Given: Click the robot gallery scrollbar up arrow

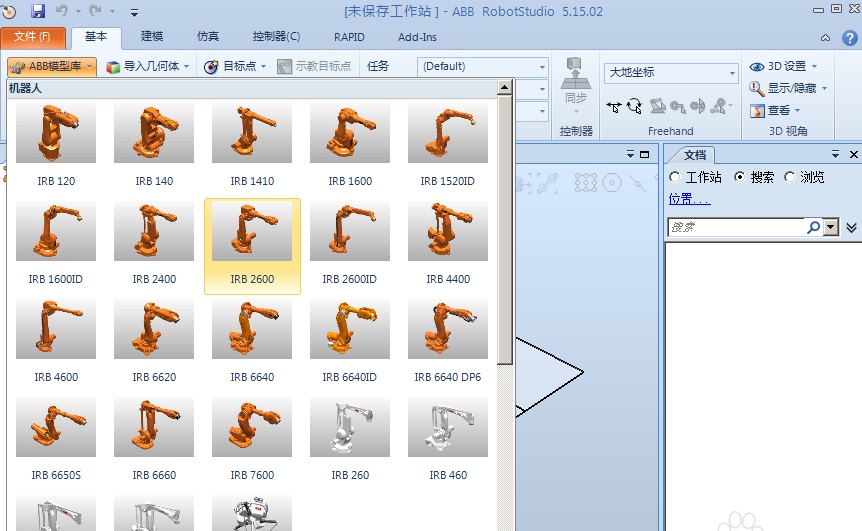Looking at the screenshot, I should tap(505, 87).
